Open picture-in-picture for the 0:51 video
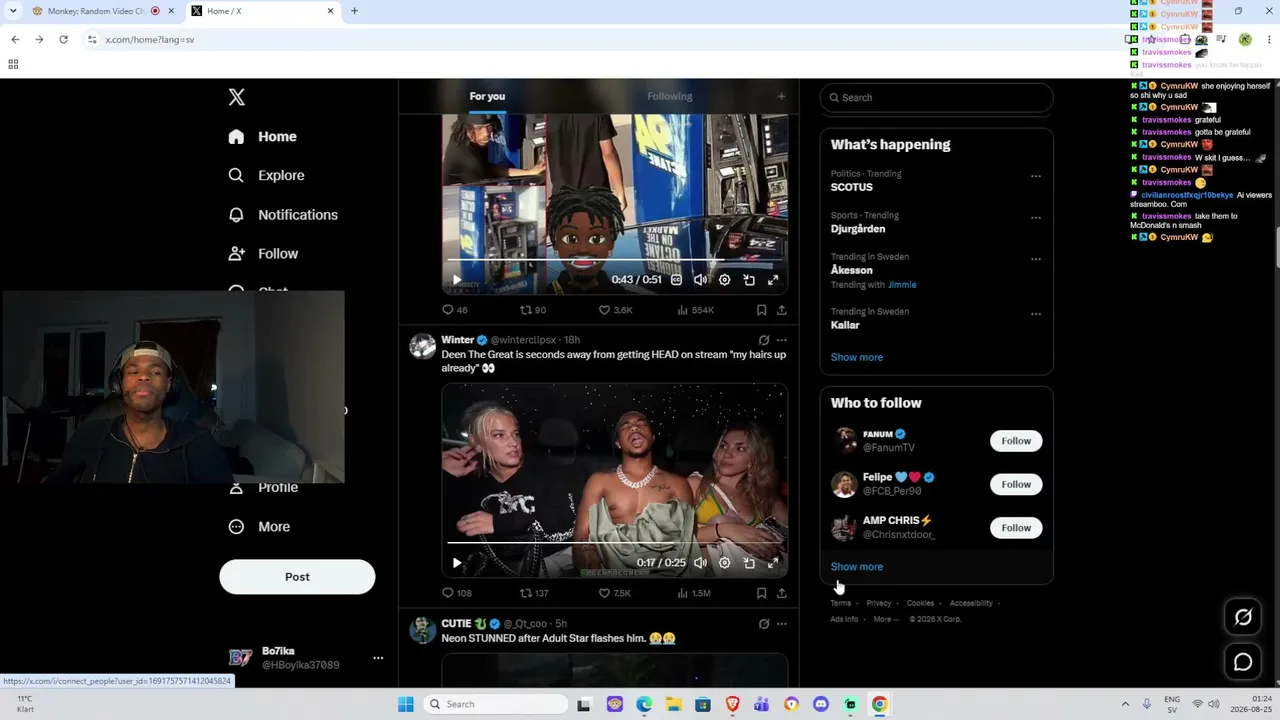The height and width of the screenshot is (720, 1280). (x=749, y=280)
